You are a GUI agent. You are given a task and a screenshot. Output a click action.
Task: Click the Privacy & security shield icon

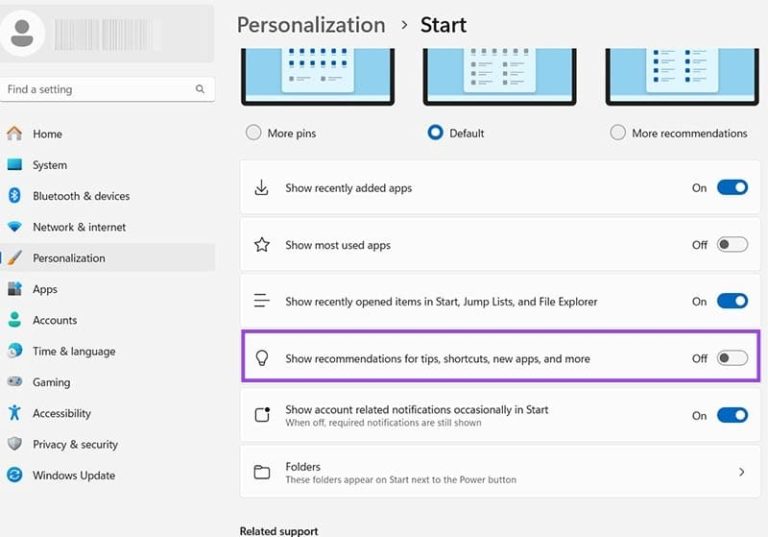pyautogui.click(x=15, y=444)
